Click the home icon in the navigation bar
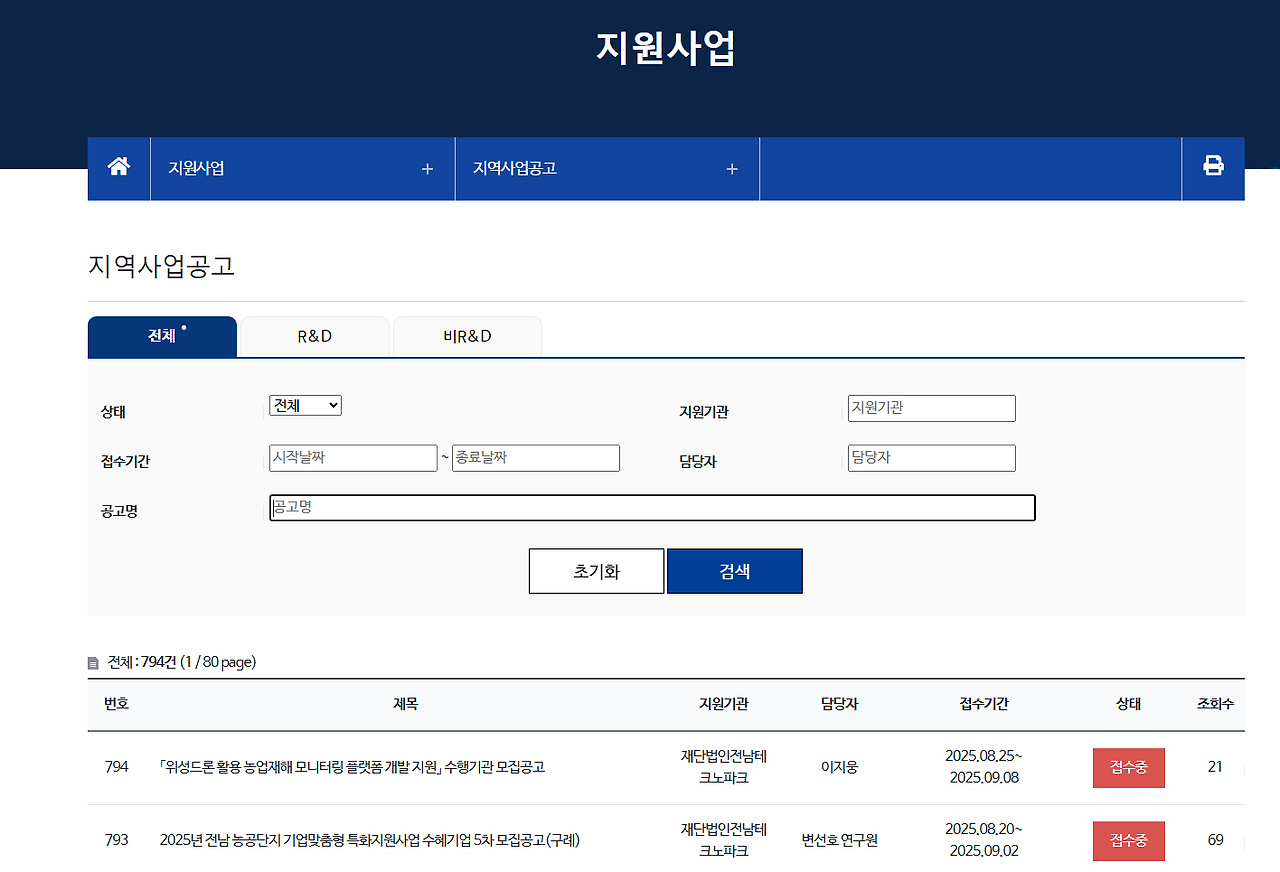The height and width of the screenshot is (872, 1280). click(118, 168)
